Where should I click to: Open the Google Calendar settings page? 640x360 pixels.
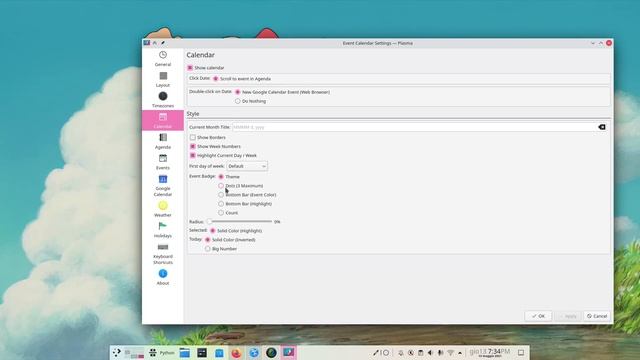[x=163, y=185]
